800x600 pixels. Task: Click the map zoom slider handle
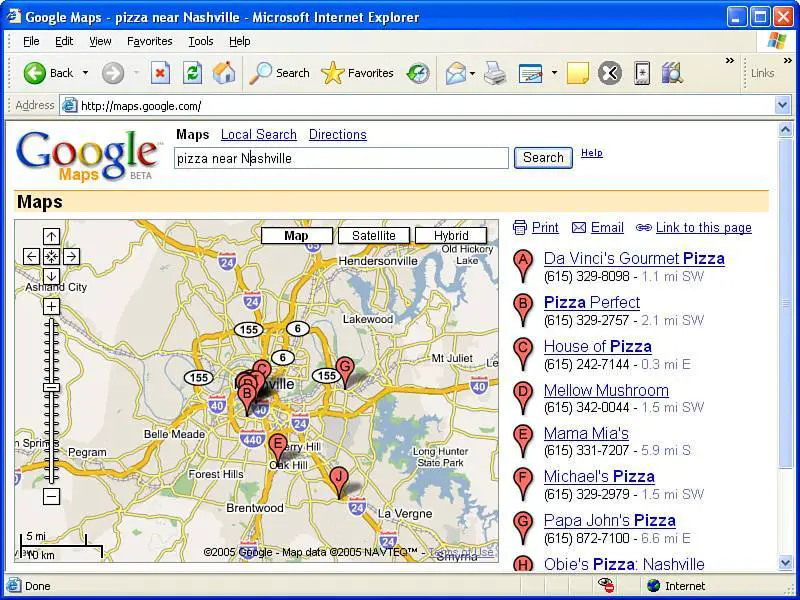[51, 387]
